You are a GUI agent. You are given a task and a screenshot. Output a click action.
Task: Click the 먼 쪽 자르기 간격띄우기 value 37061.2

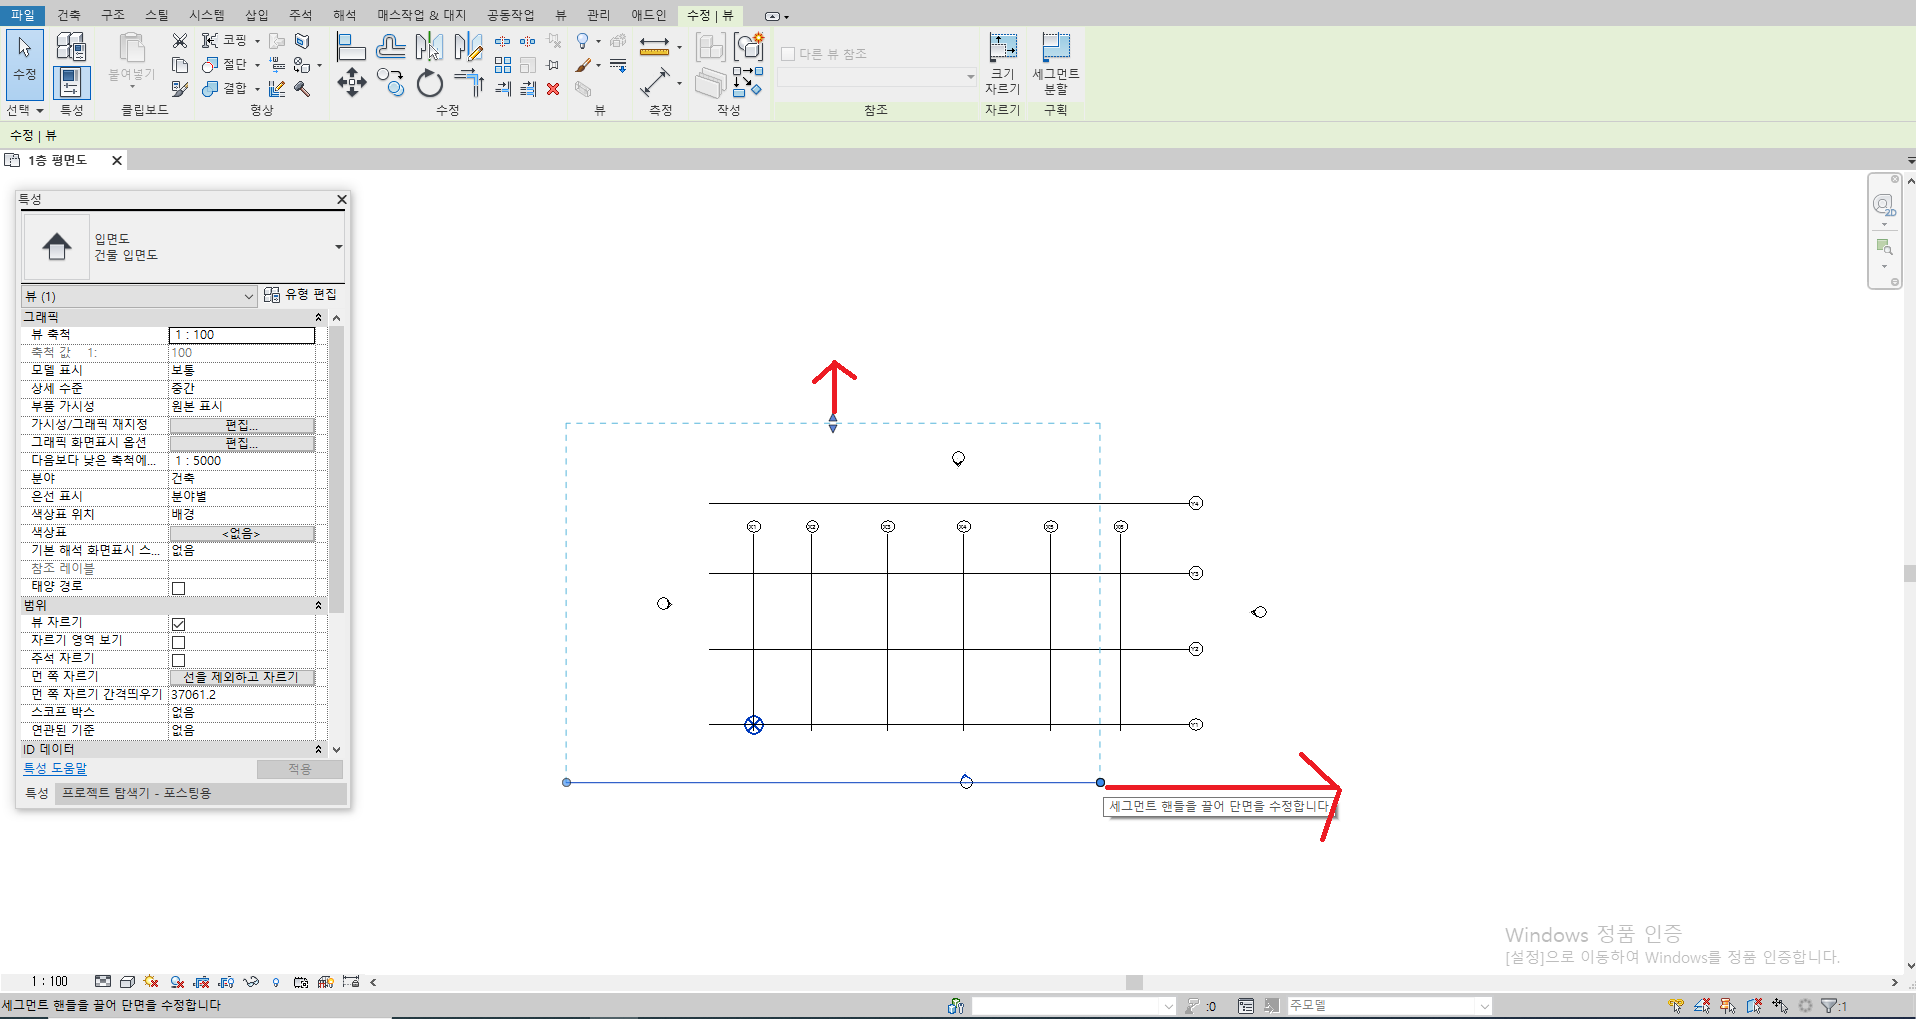click(242, 695)
